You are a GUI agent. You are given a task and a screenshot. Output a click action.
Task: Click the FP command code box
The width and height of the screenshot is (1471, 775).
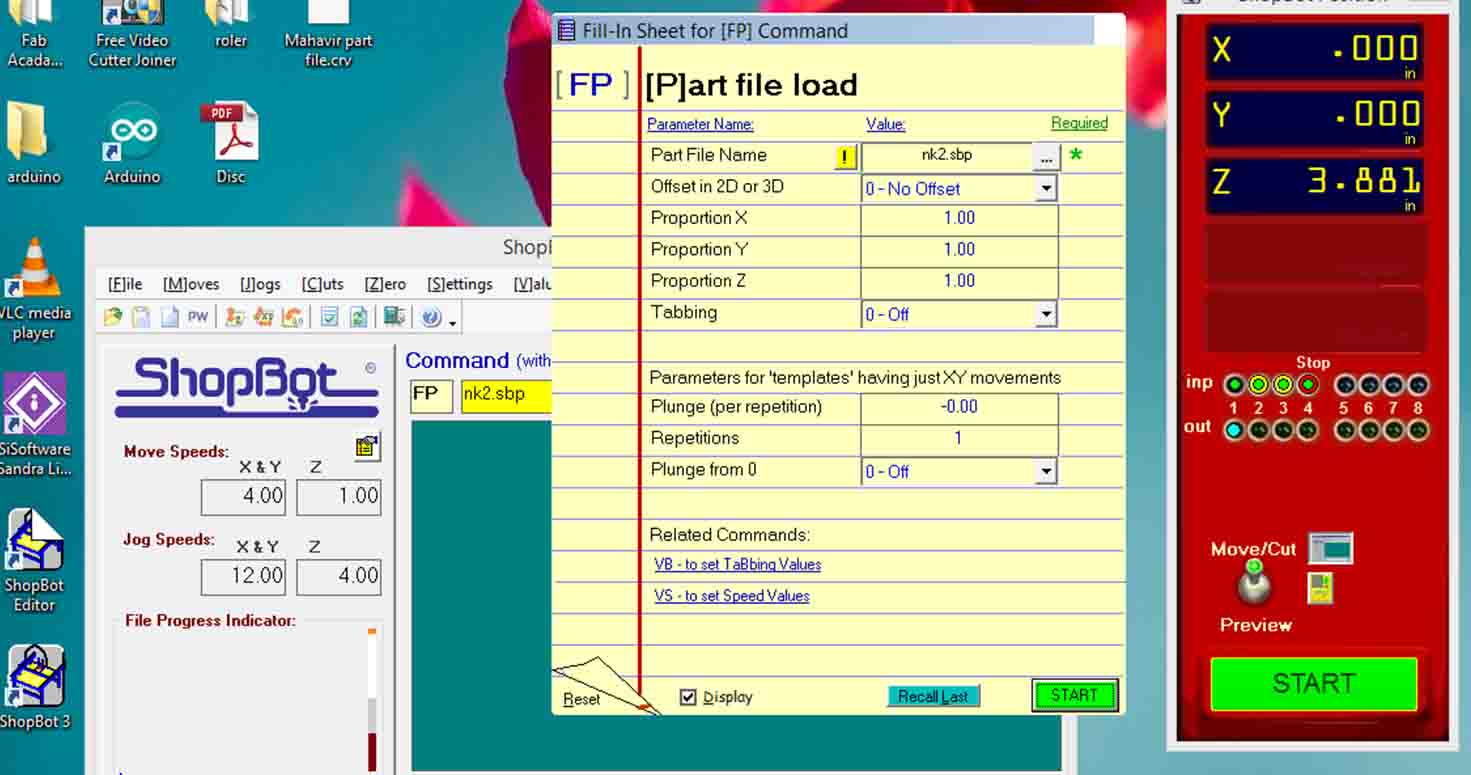coord(431,395)
